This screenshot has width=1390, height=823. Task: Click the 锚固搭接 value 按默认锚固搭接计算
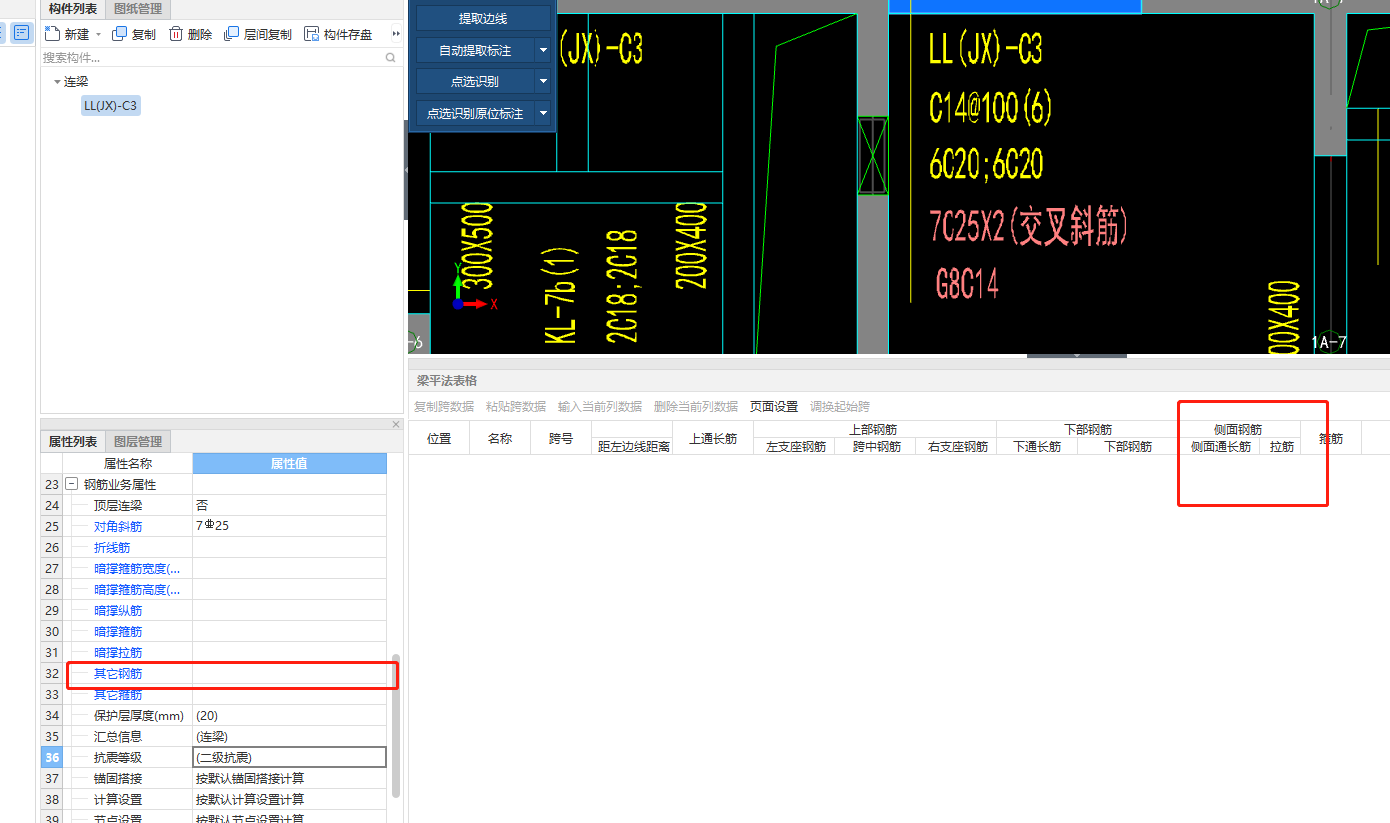(x=289, y=778)
